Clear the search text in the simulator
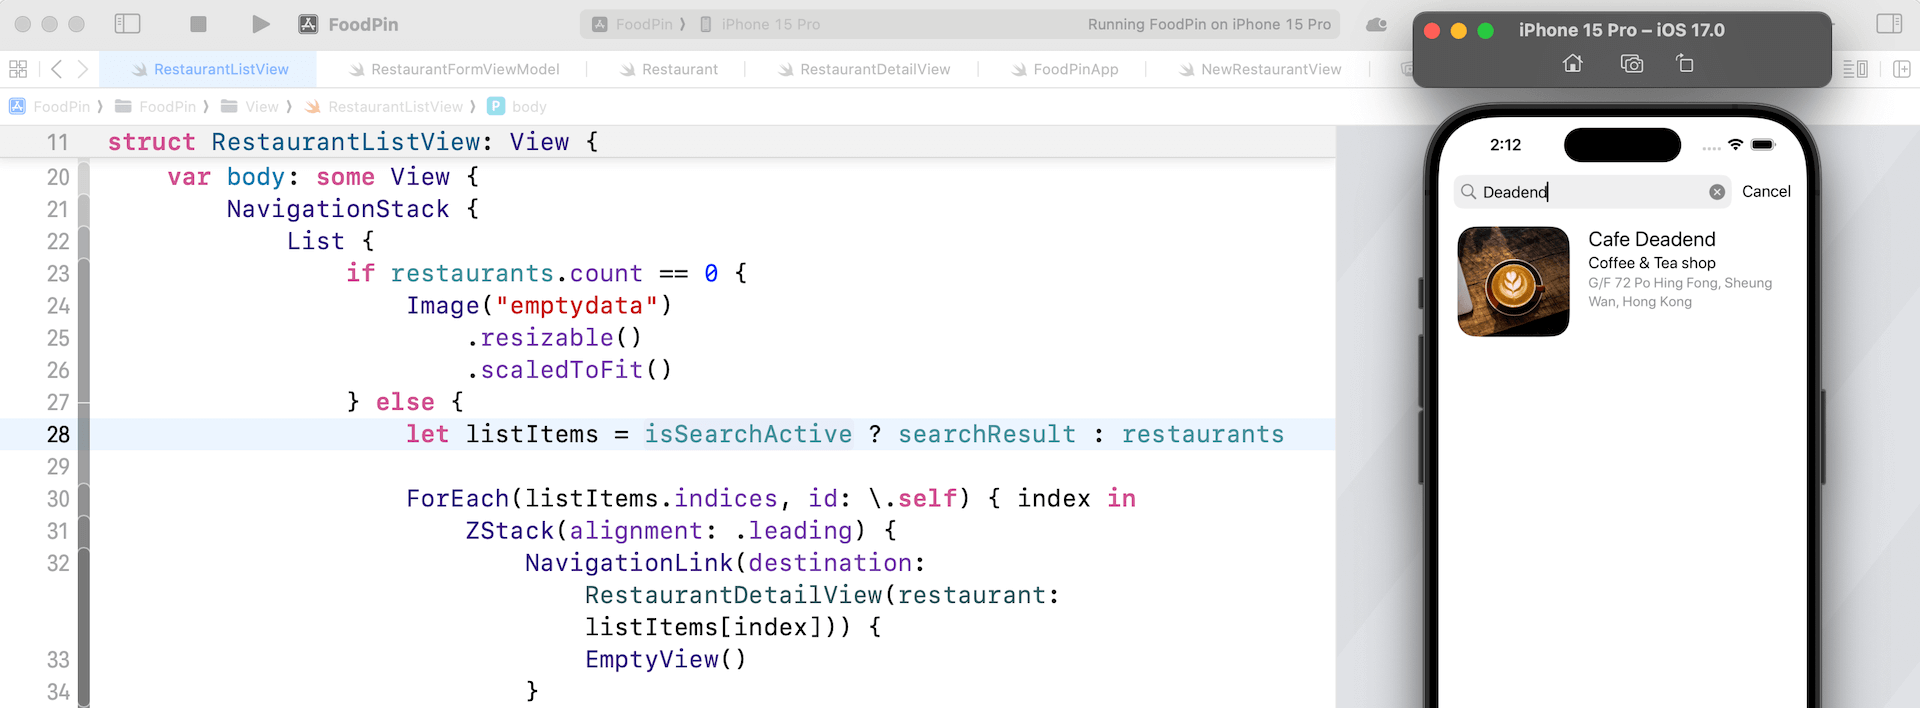Image resolution: width=1920 pixels, height=708 pixels. coord(1717,192)
